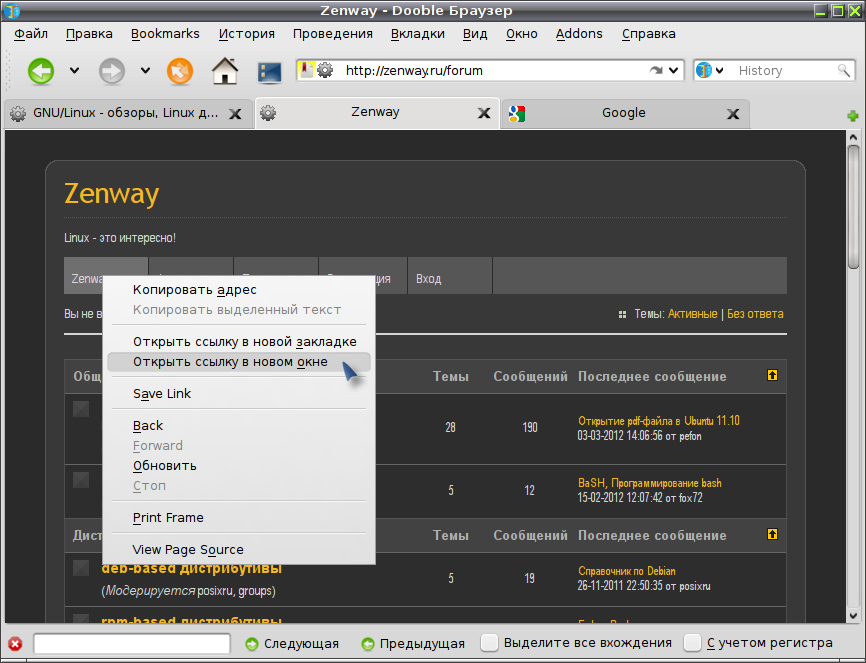Close the Zenway tab
Viewport: 866px width, 663px height.
click(x=484, y=113)
